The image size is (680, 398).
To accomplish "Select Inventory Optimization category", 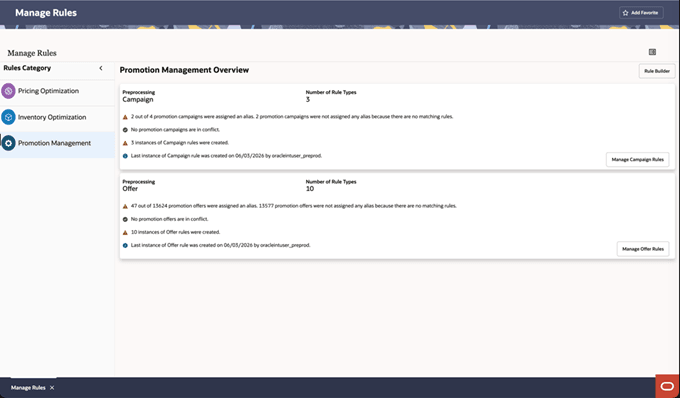I will tap(57, 117).
